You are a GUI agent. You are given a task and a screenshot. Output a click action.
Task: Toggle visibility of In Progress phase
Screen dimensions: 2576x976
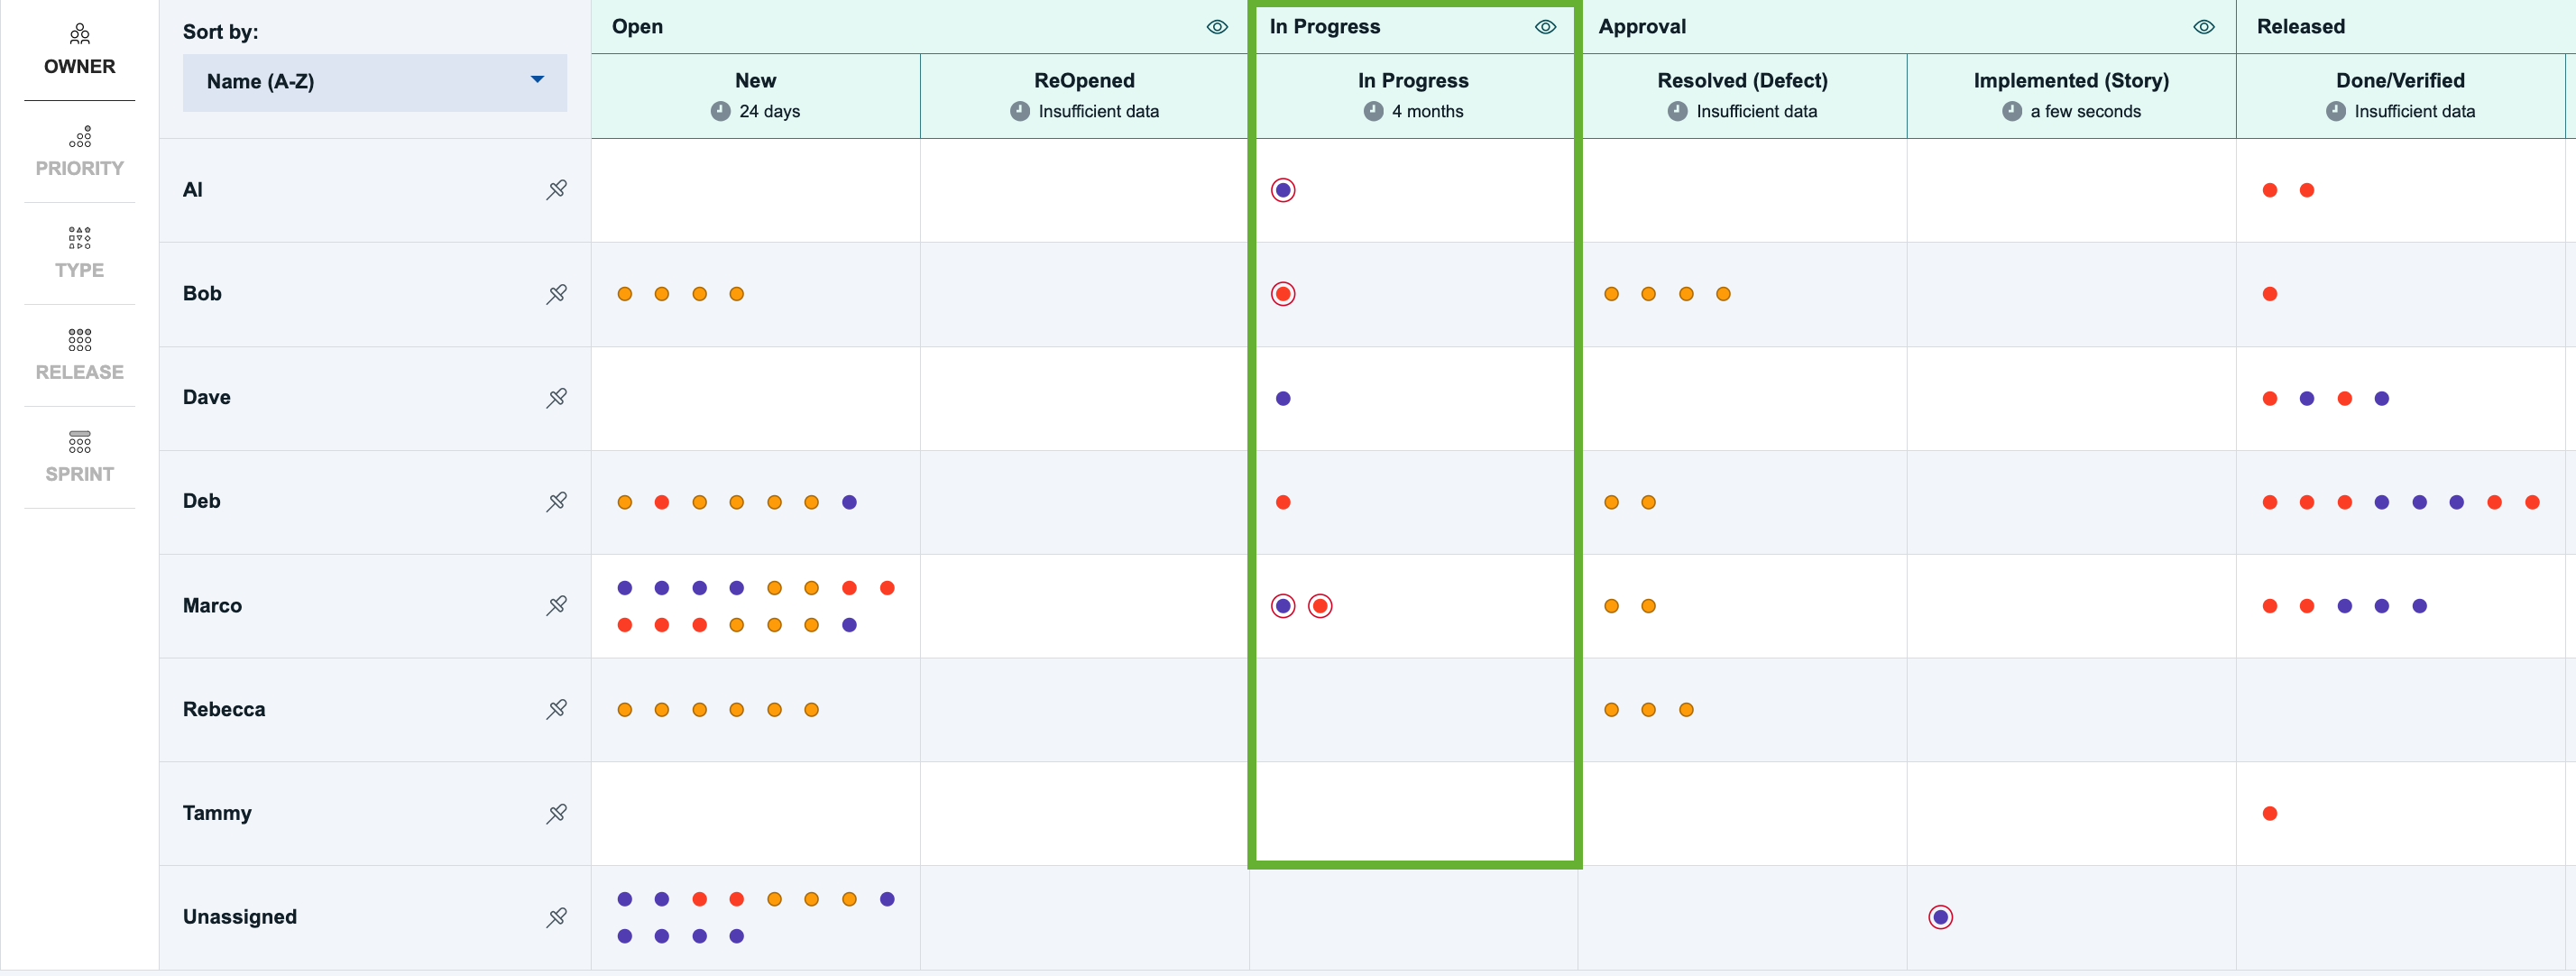[x=1545, y=27]
